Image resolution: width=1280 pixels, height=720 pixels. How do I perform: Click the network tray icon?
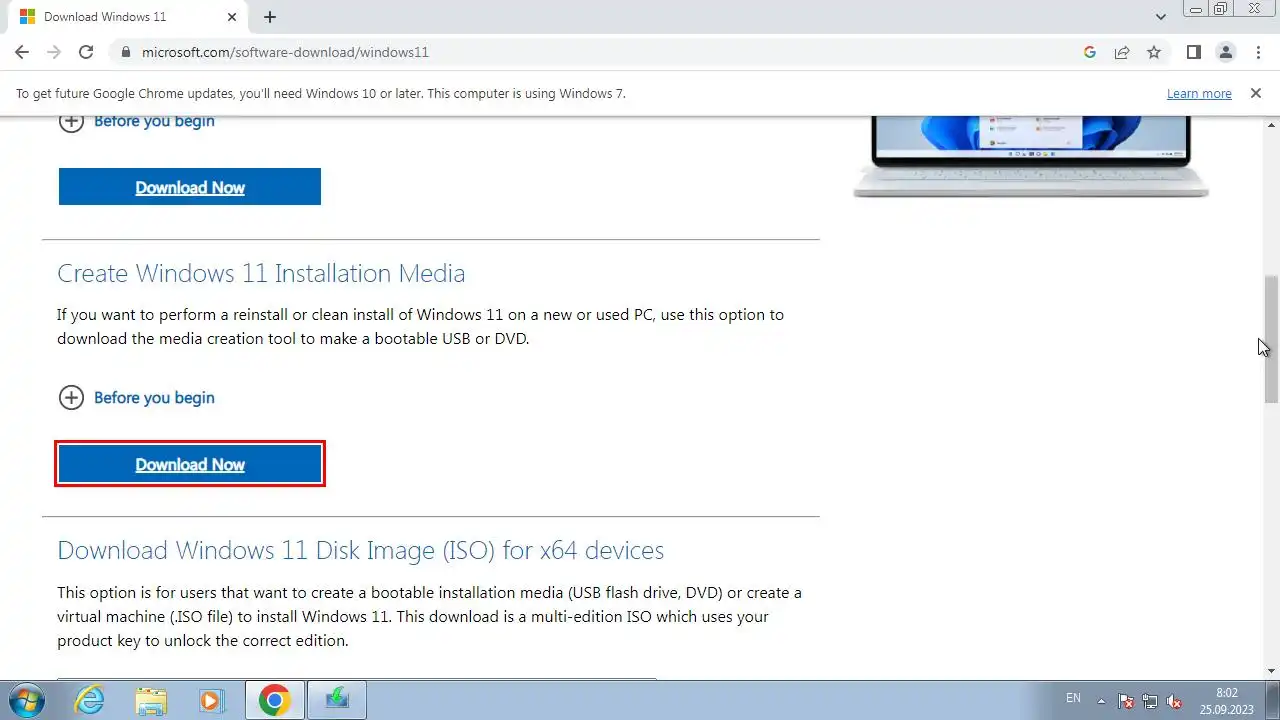tap(1151, 700)
